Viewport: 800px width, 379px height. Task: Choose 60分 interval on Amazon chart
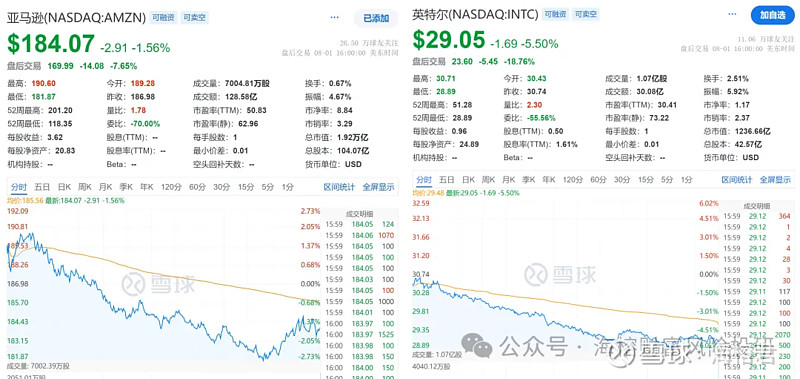[x=198, y=187]
